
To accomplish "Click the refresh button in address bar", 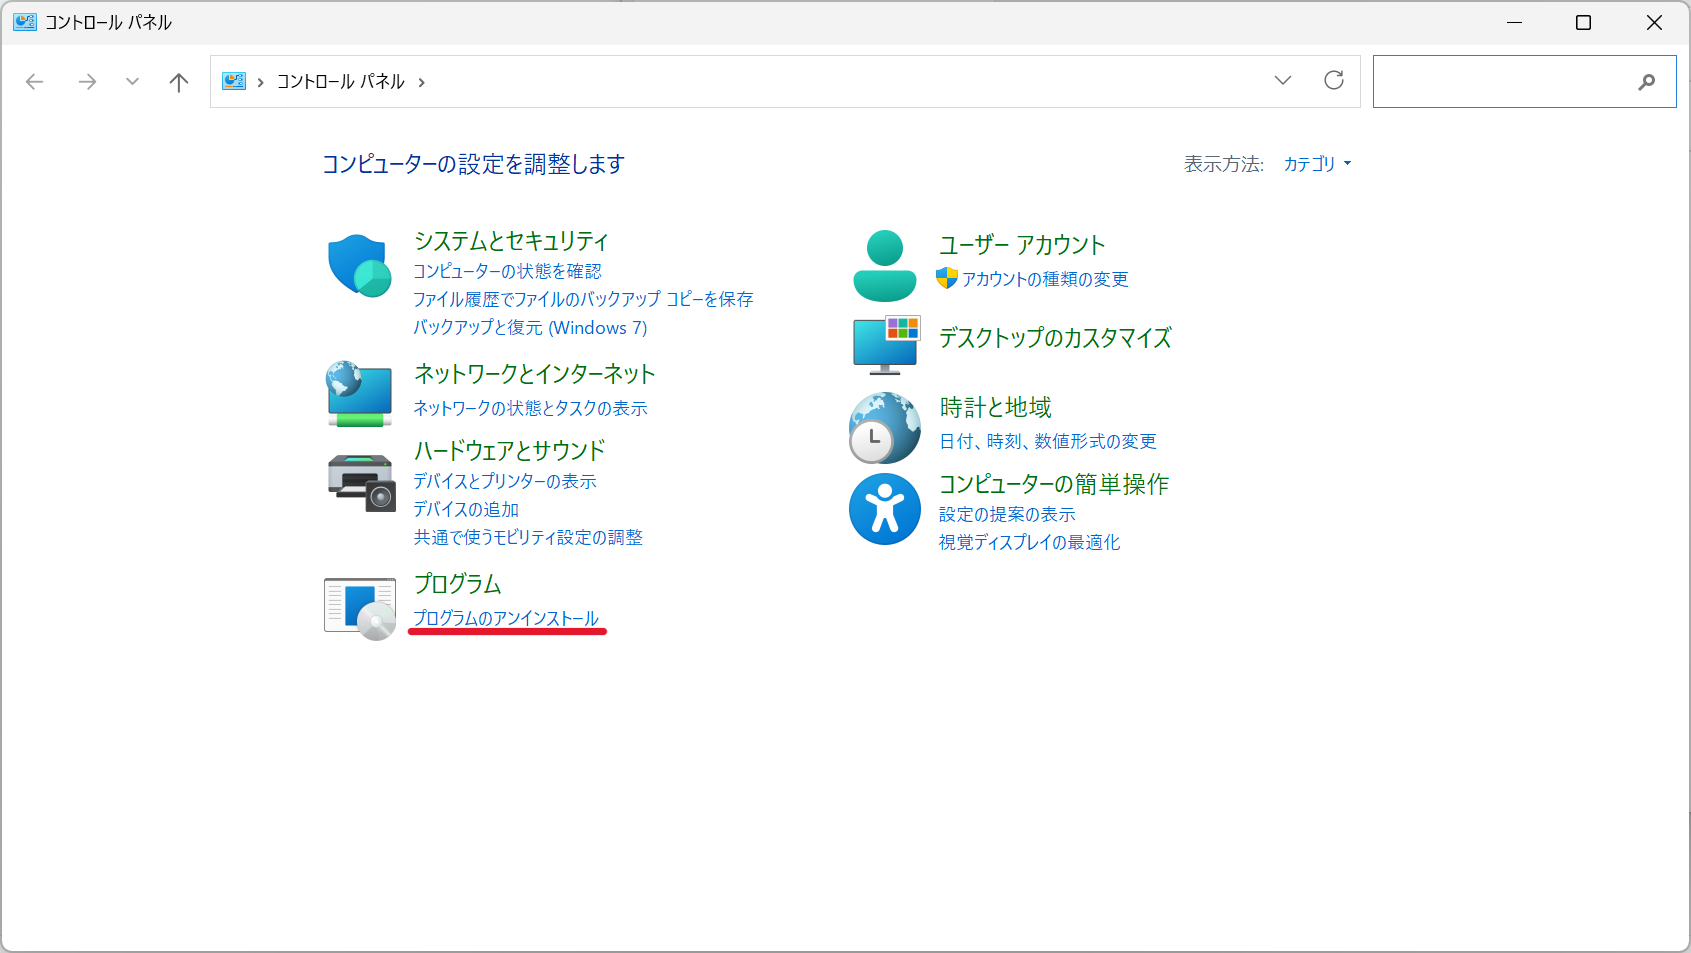I will tap(1333, 81).
